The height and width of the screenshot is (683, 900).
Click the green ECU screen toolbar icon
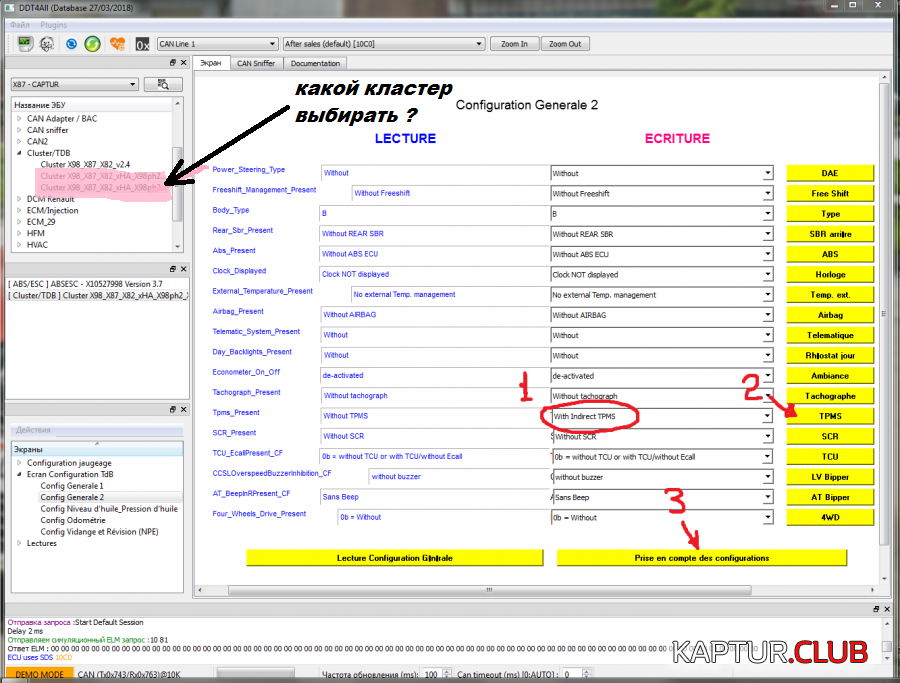24,44
